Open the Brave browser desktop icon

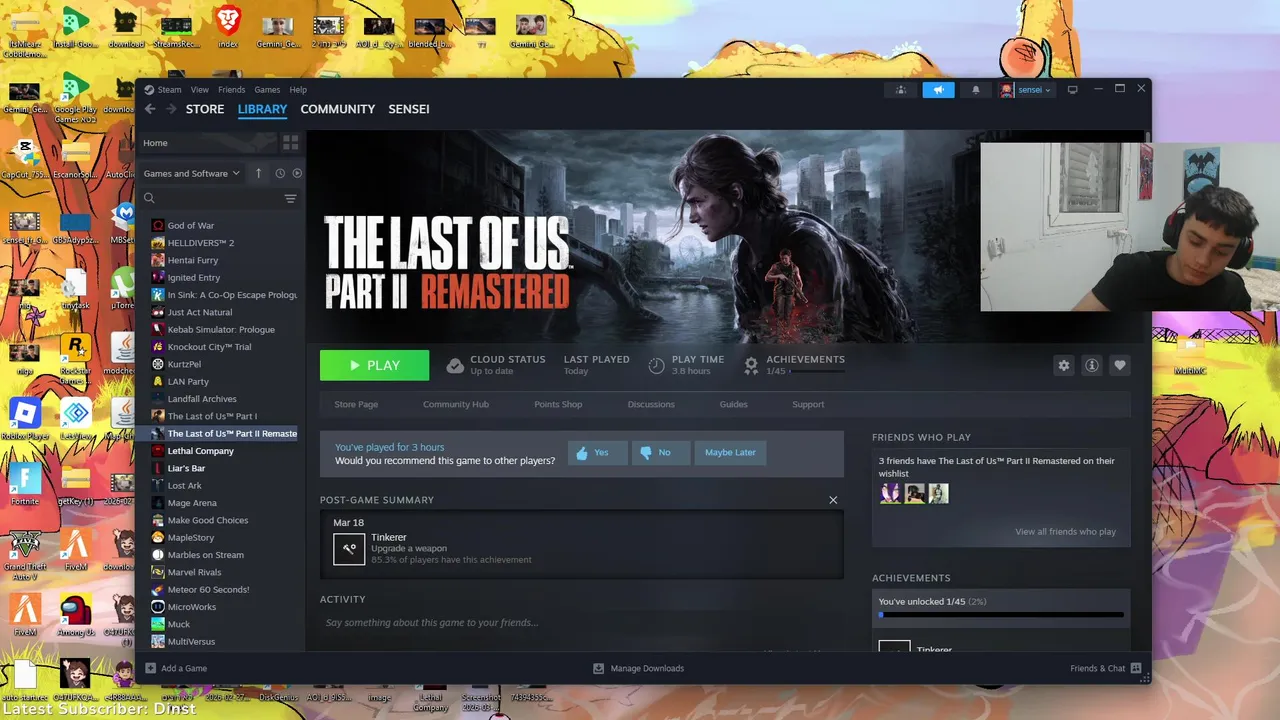click(228, 26)
